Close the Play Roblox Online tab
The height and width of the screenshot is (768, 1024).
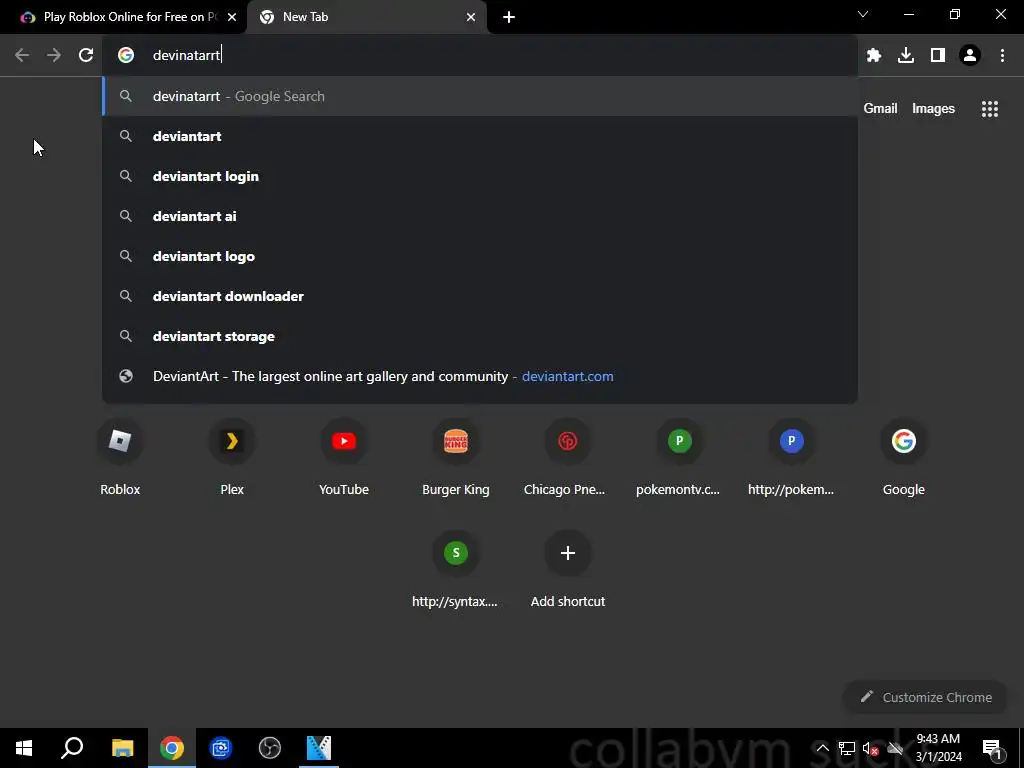pyautogui.click(x=232, y=17)
